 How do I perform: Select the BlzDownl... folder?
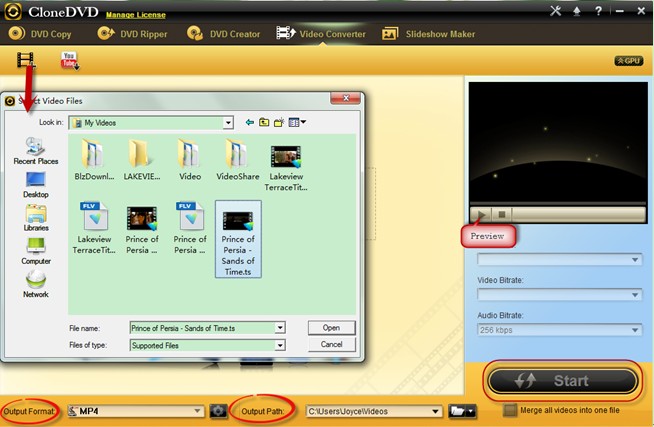[x=94, y=160]
